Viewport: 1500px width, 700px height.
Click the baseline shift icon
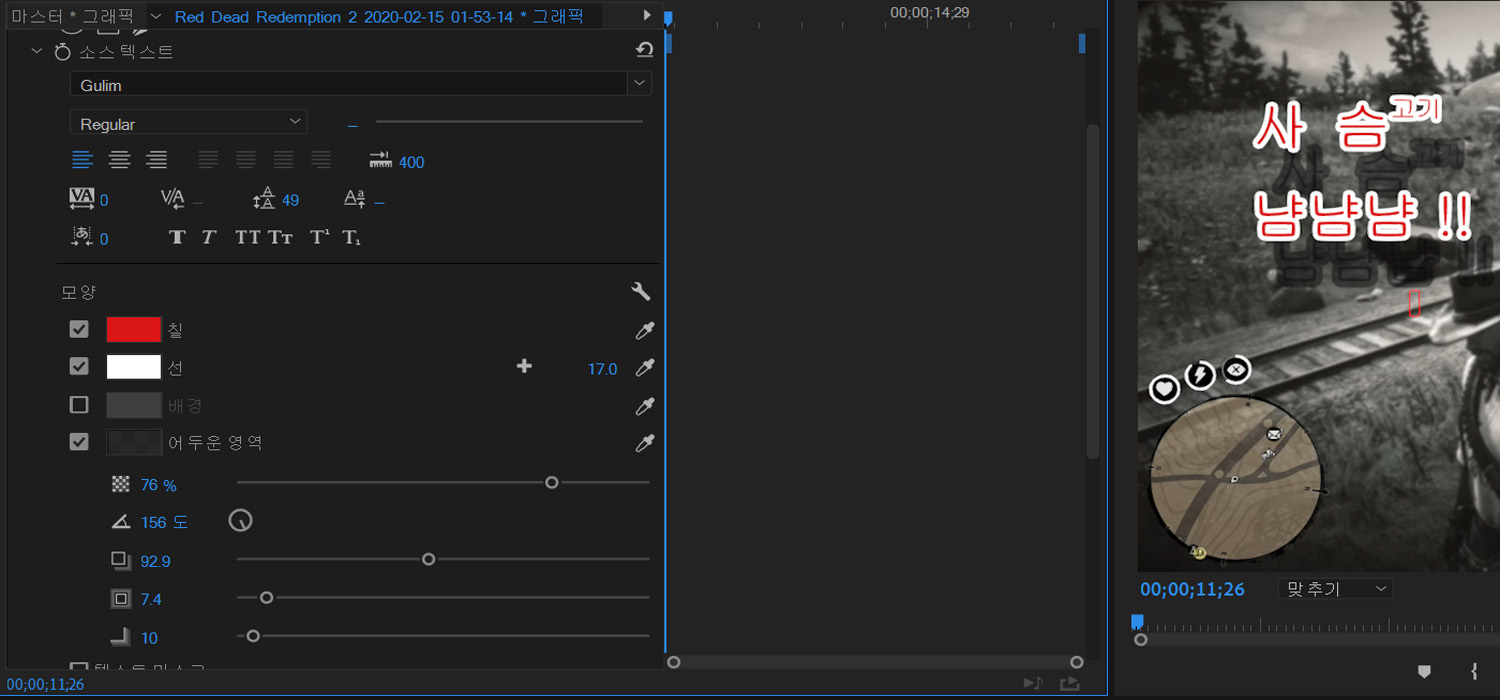[355, 199]
